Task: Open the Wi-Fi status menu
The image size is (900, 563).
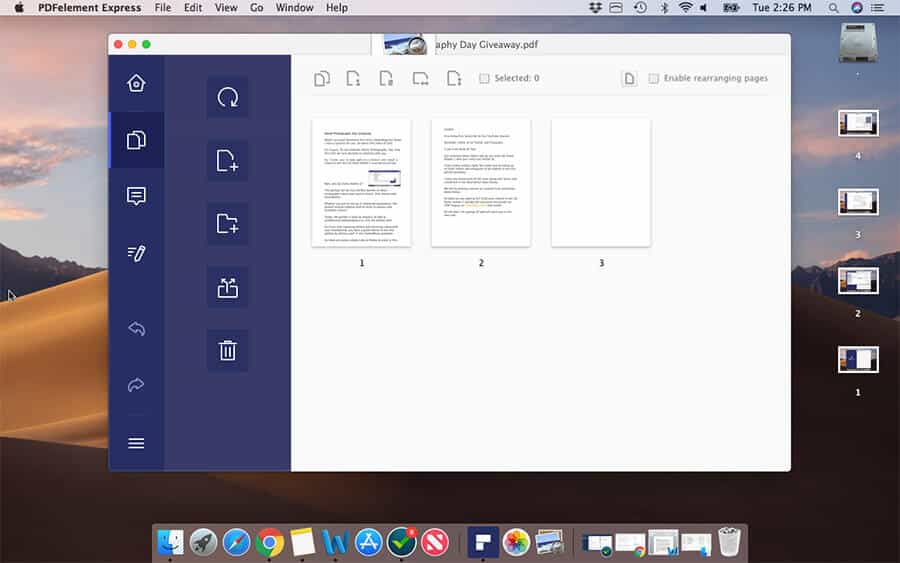Action: point(685,7)
